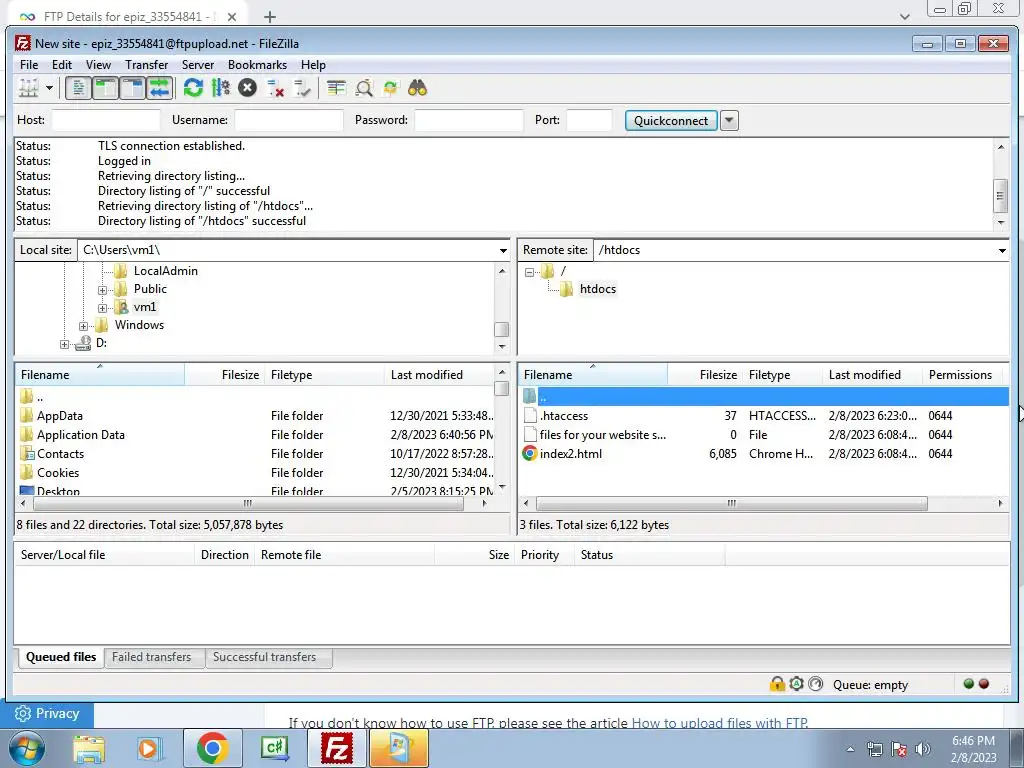This screenshot has width=1024, height=768.
Task: Switch to the Failed transfers tab
Action: (152, 657)
